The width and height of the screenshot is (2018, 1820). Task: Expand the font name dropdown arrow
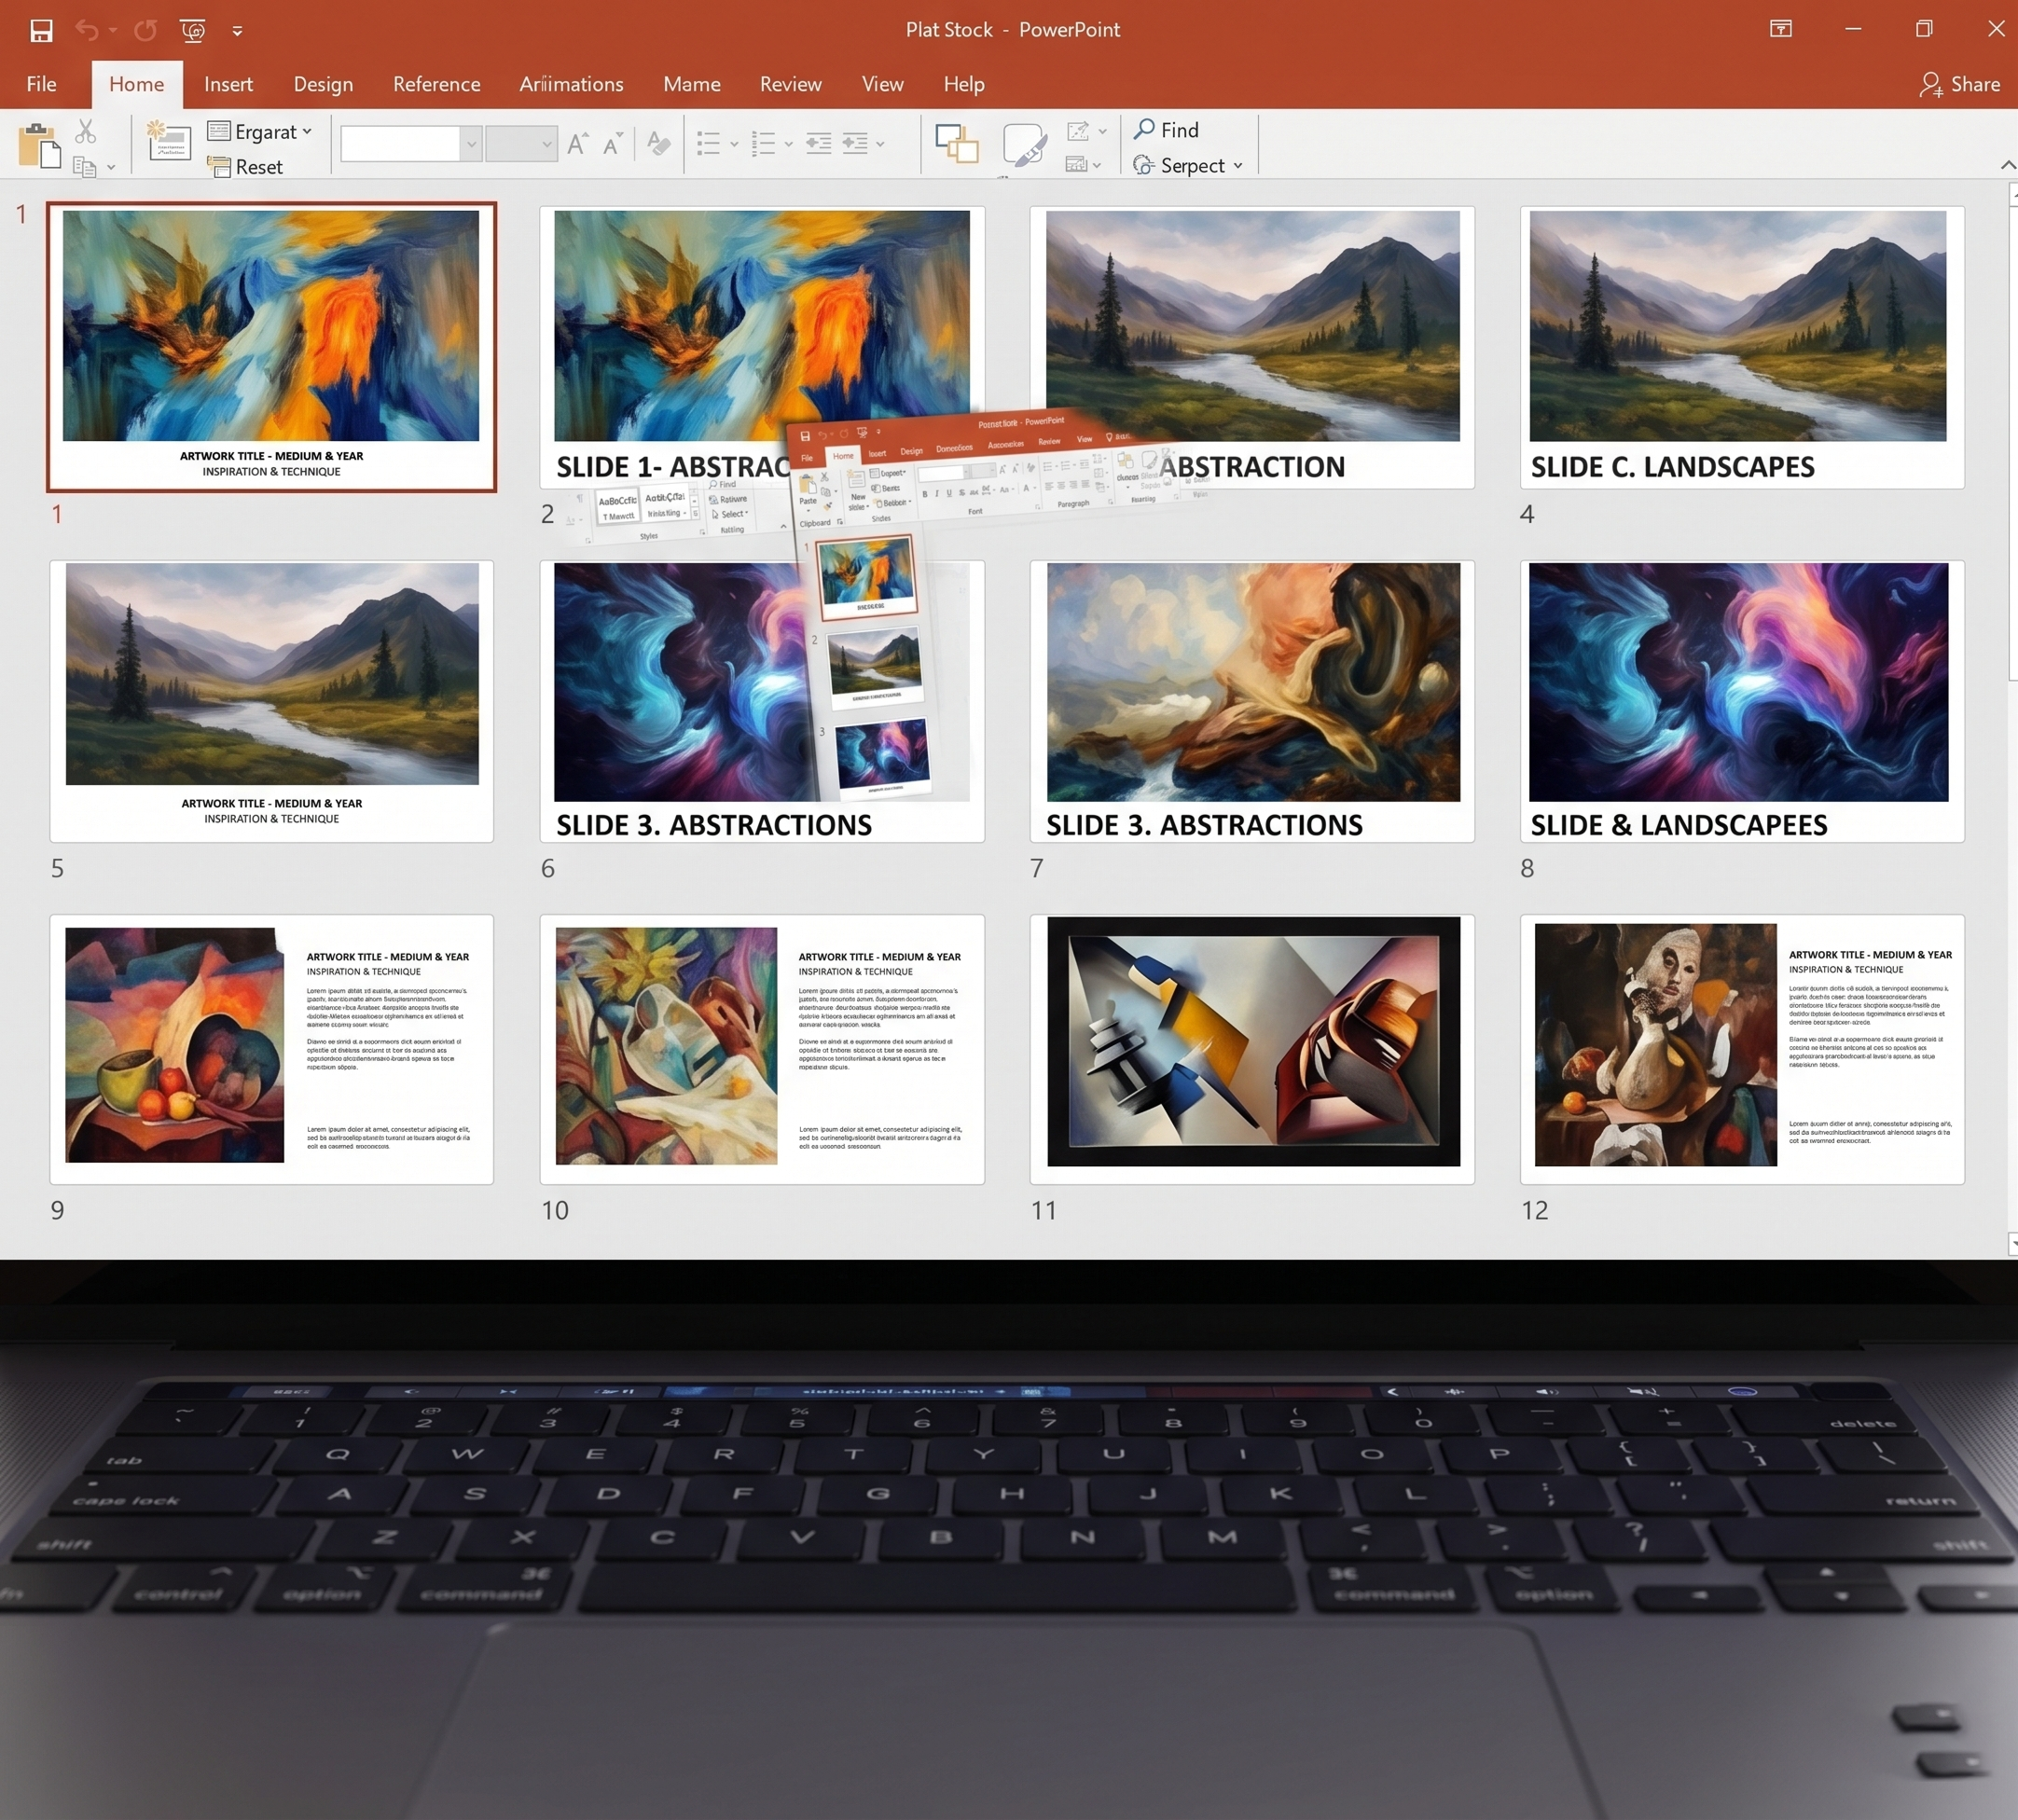471,144
